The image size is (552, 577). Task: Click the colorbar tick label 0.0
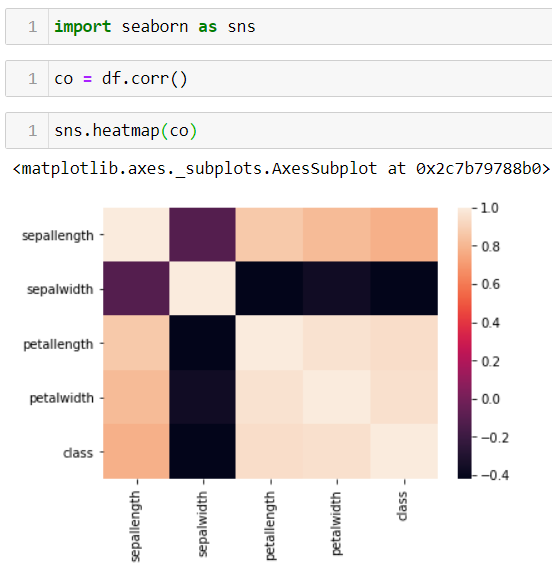(491, 399)
